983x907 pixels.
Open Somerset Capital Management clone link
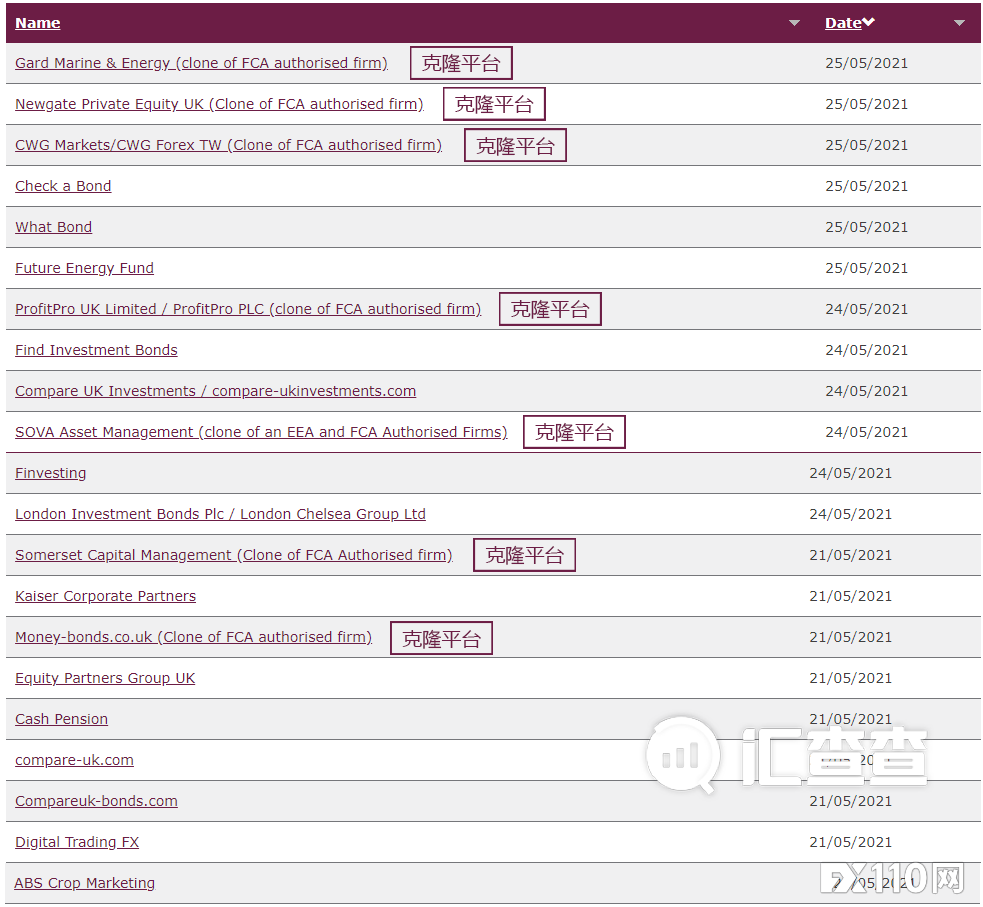click(233, 555)
